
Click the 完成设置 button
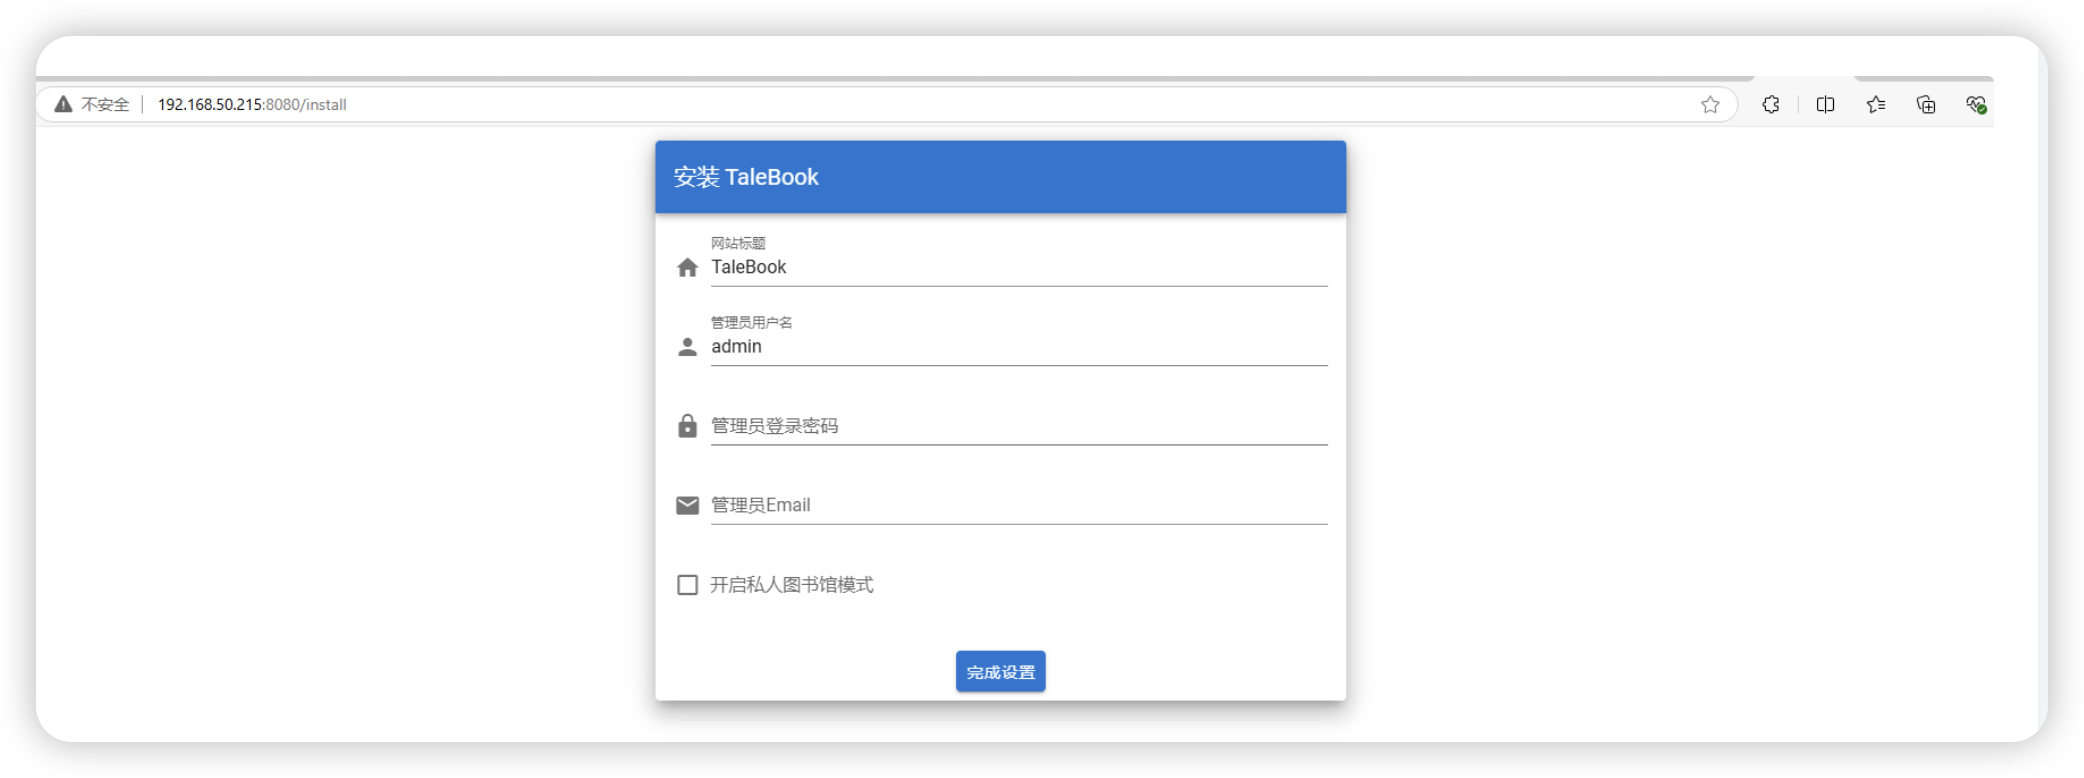tap(1000, 672)
